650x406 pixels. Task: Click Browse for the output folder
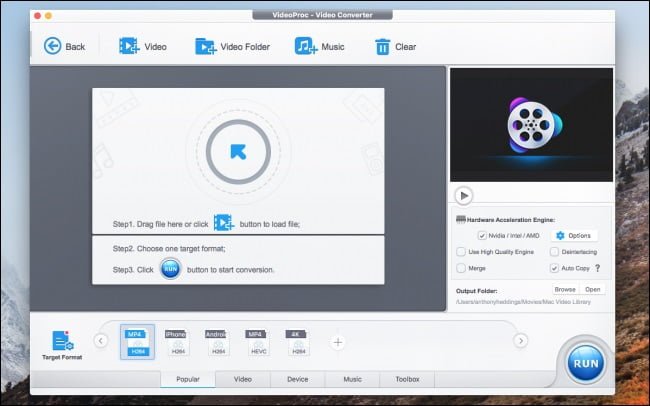click(565, 289)
